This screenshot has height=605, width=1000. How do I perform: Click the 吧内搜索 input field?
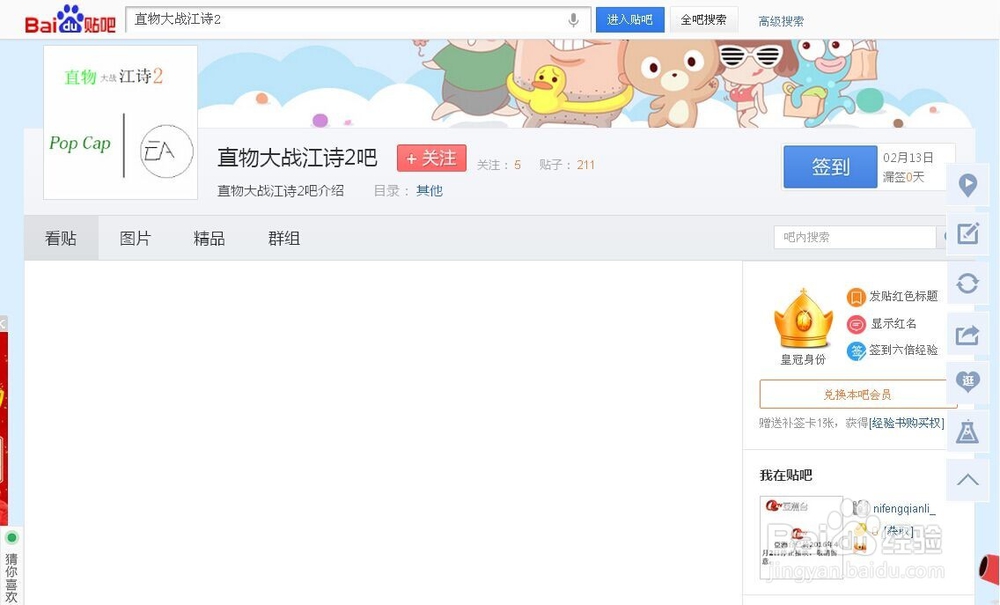[855, 237]
